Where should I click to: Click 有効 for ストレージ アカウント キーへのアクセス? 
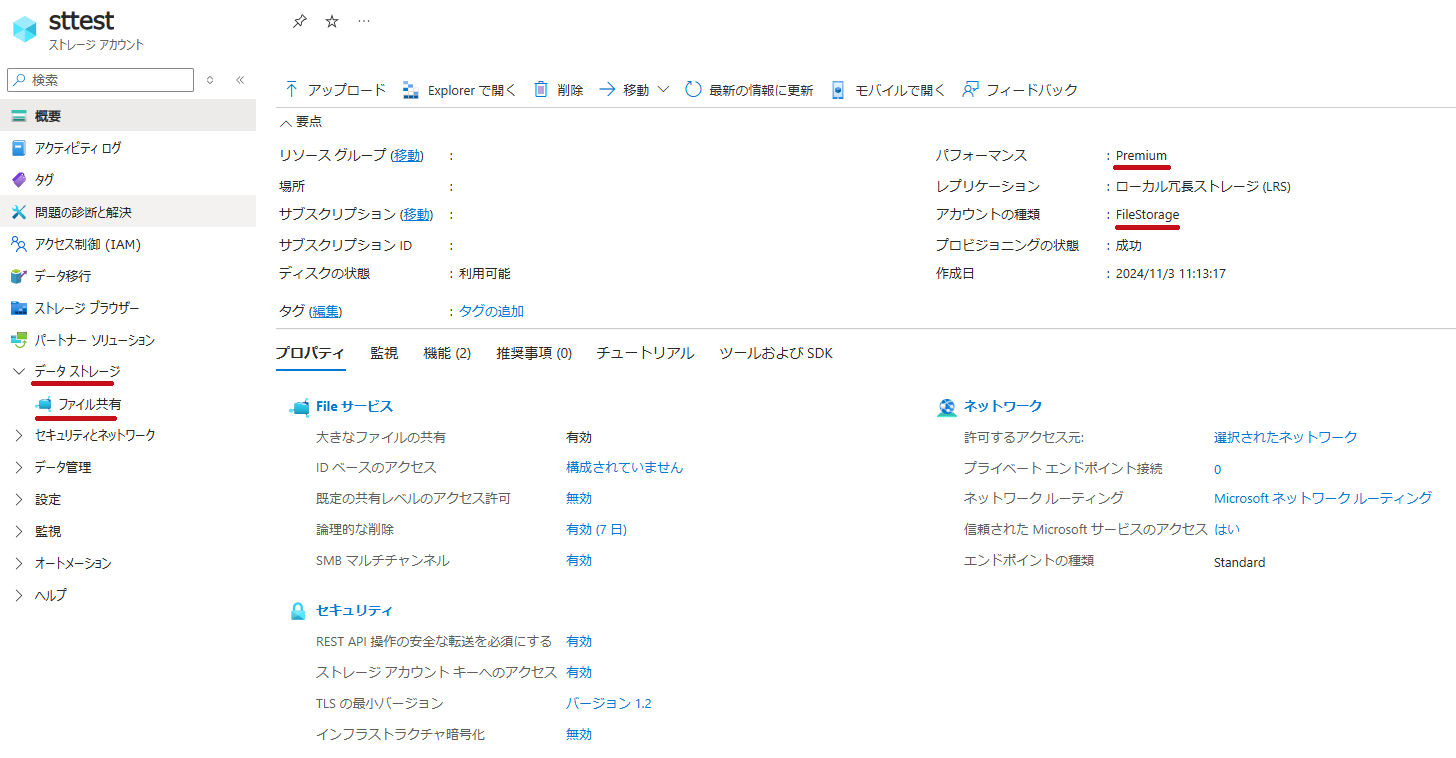[x=579, y=672]
